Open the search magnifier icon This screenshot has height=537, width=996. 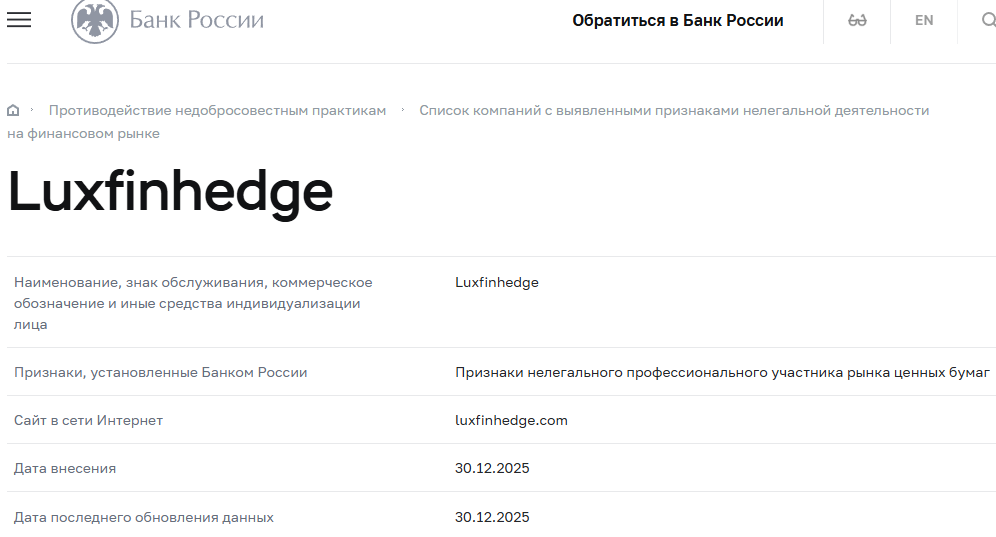(988, 20)
